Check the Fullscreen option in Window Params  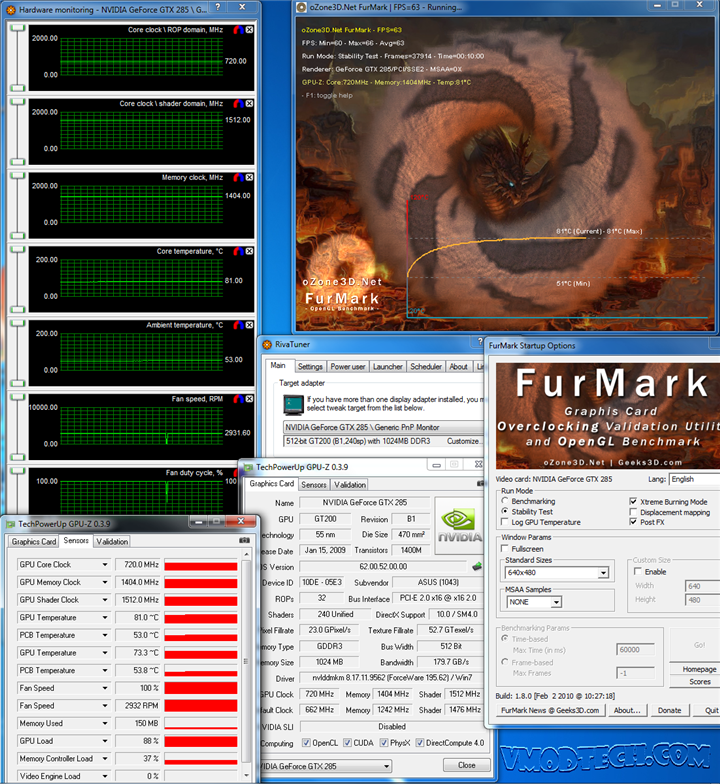[x=504, y=548]
